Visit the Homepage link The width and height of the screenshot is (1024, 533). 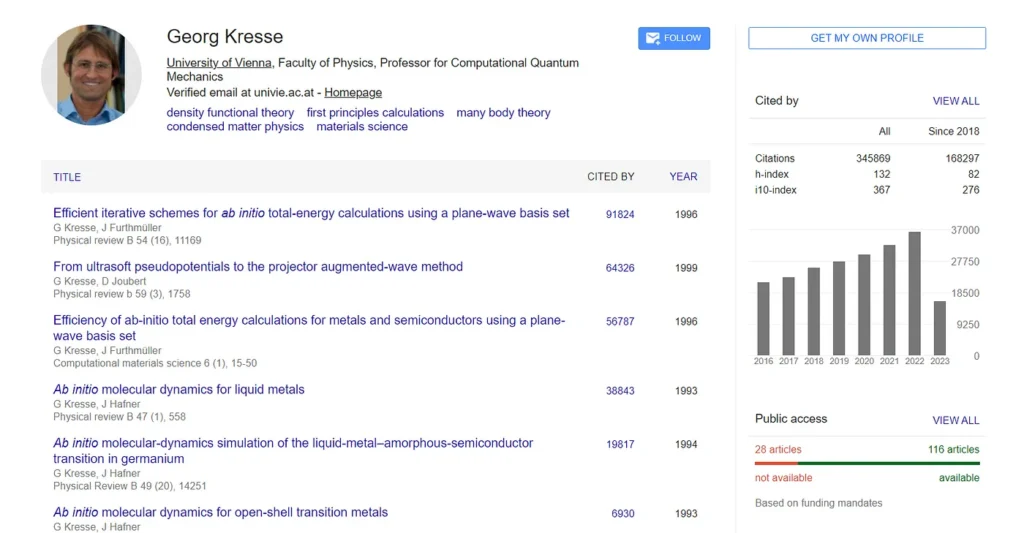[353, 92]
